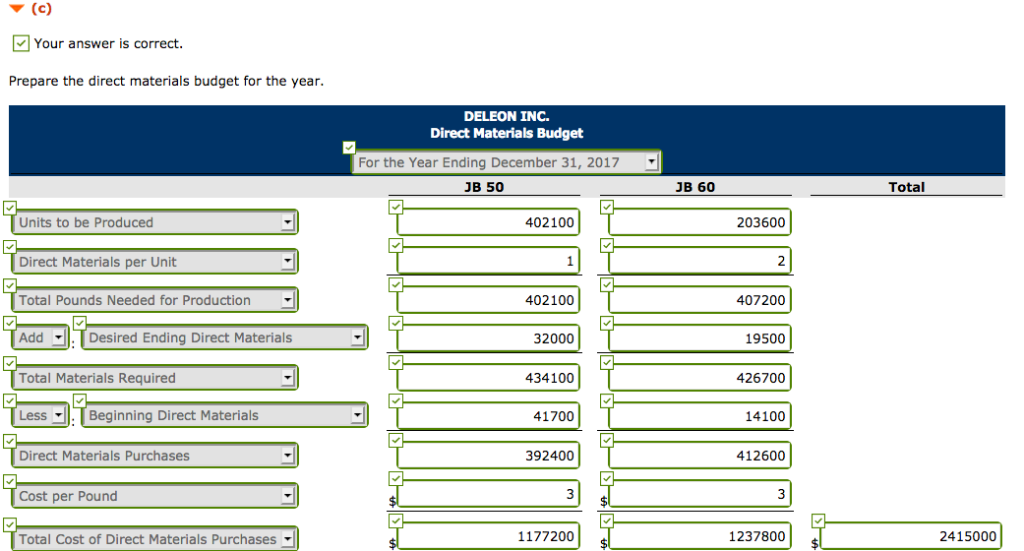Click checkmark icon on the 1237800 field

pos(607,520)
